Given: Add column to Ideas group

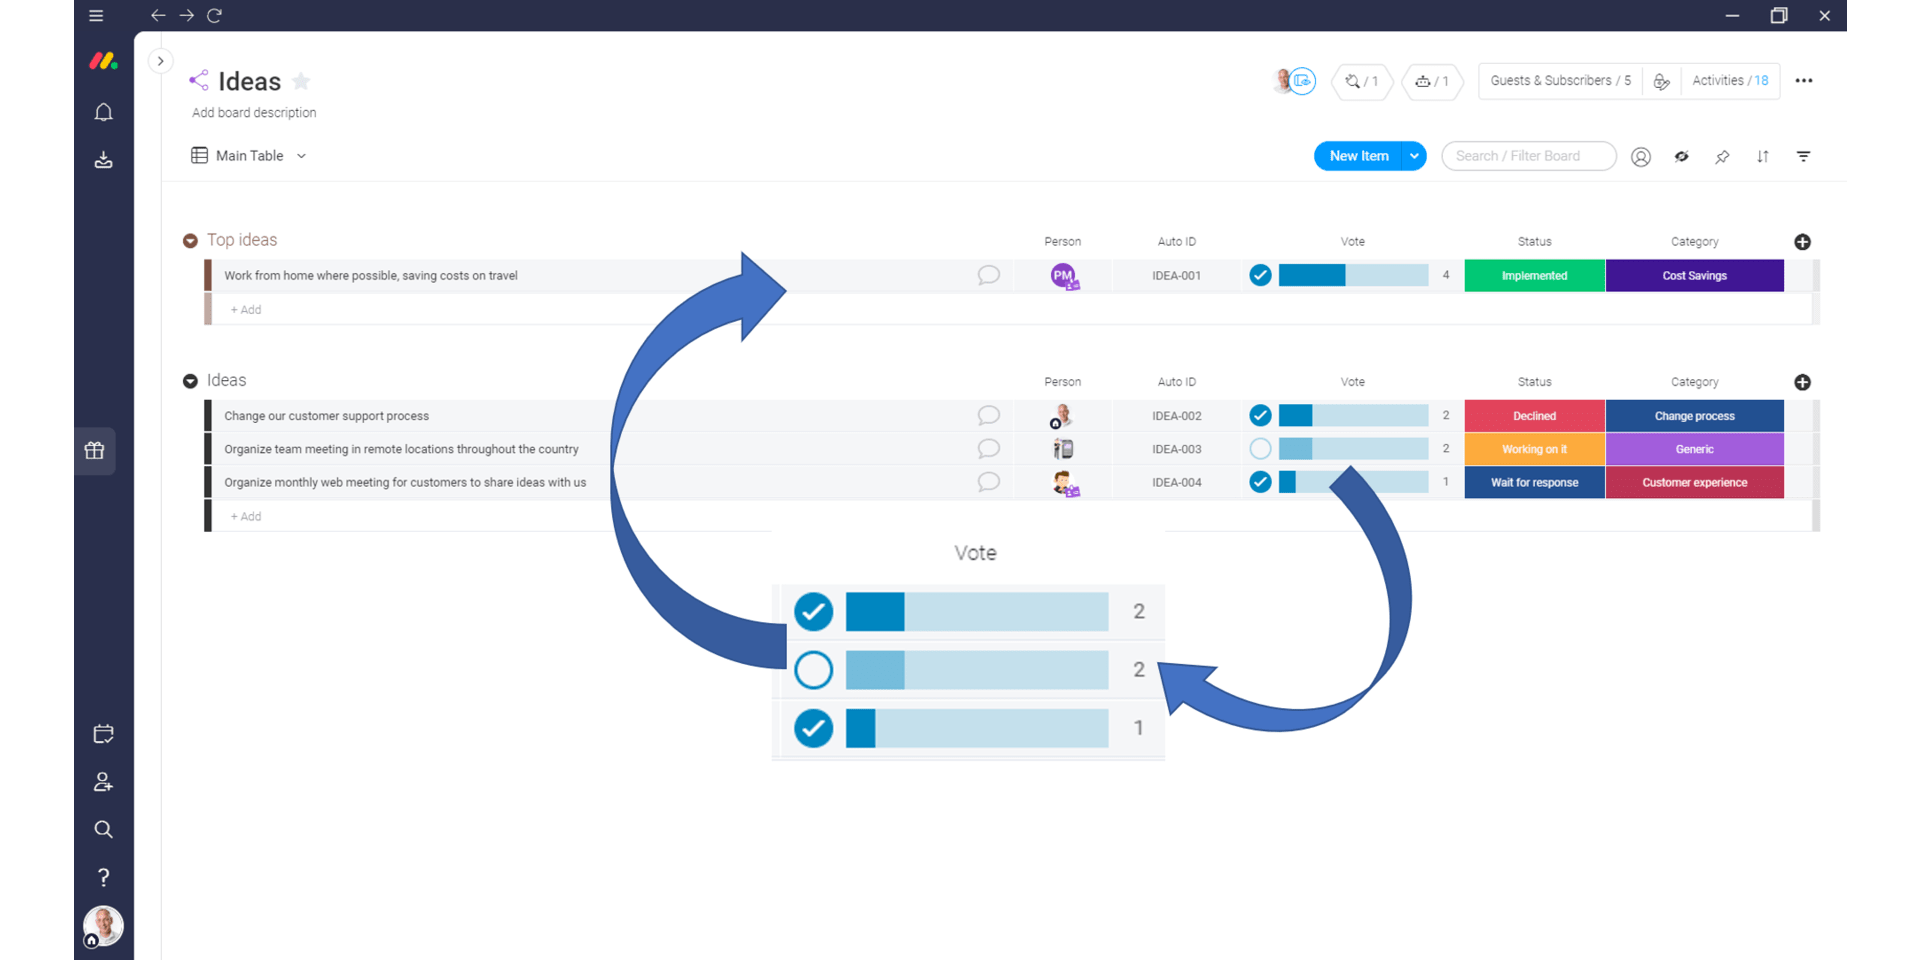Looking at the screenshot, I should 1803,382.
